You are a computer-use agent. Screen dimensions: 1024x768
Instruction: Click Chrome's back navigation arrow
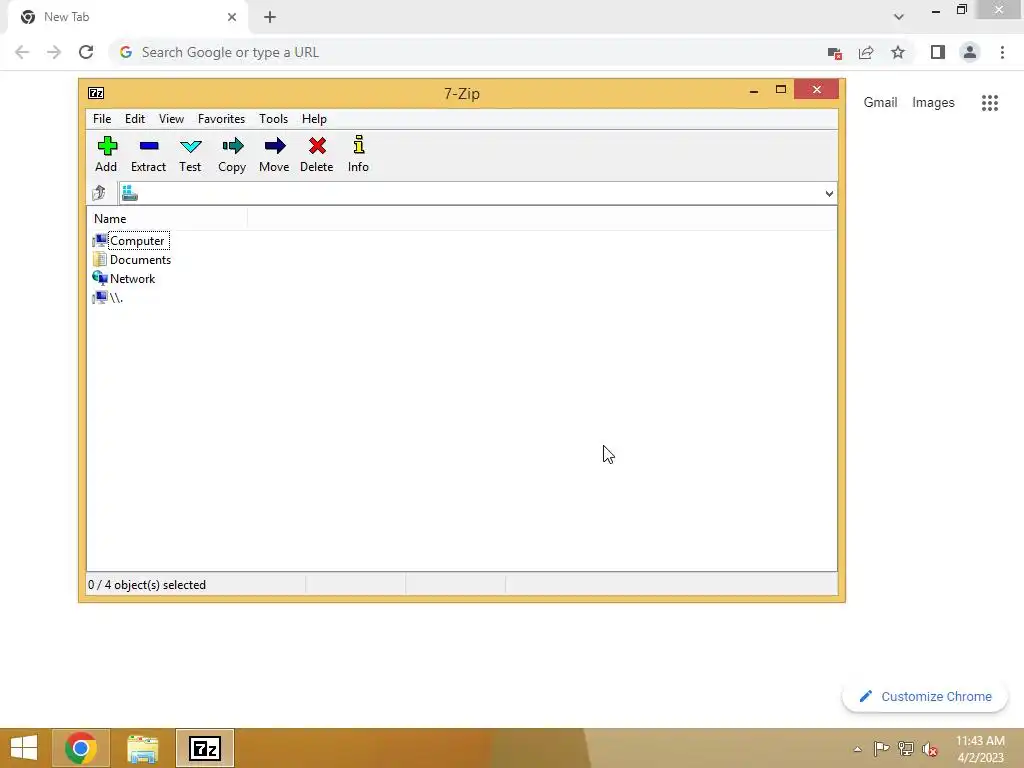click(x=22, y=52)
